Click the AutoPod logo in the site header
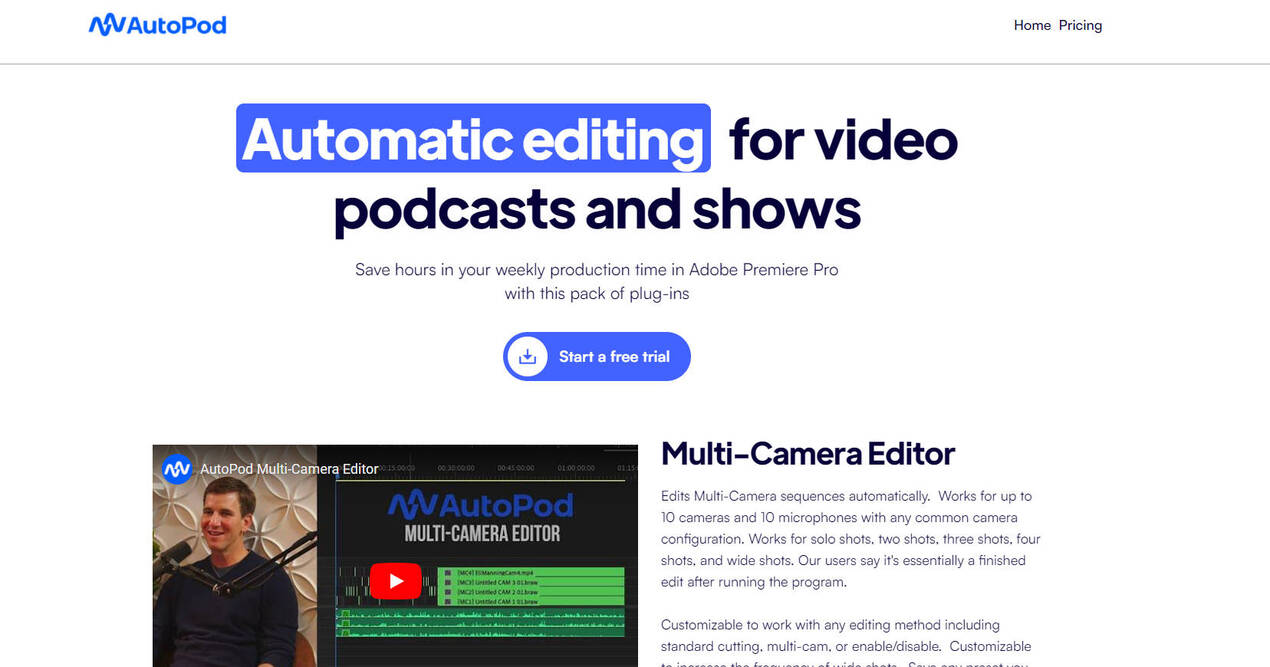 point(157,25)
